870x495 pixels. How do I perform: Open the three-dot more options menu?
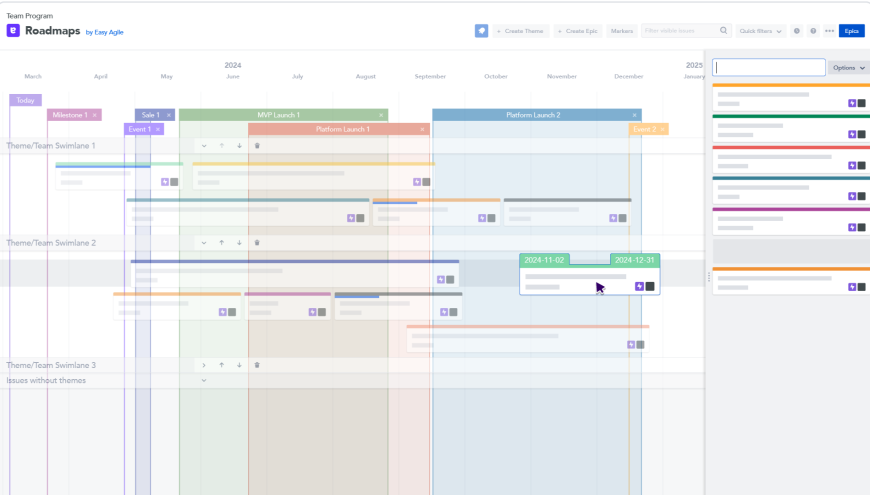coord(829,31)
